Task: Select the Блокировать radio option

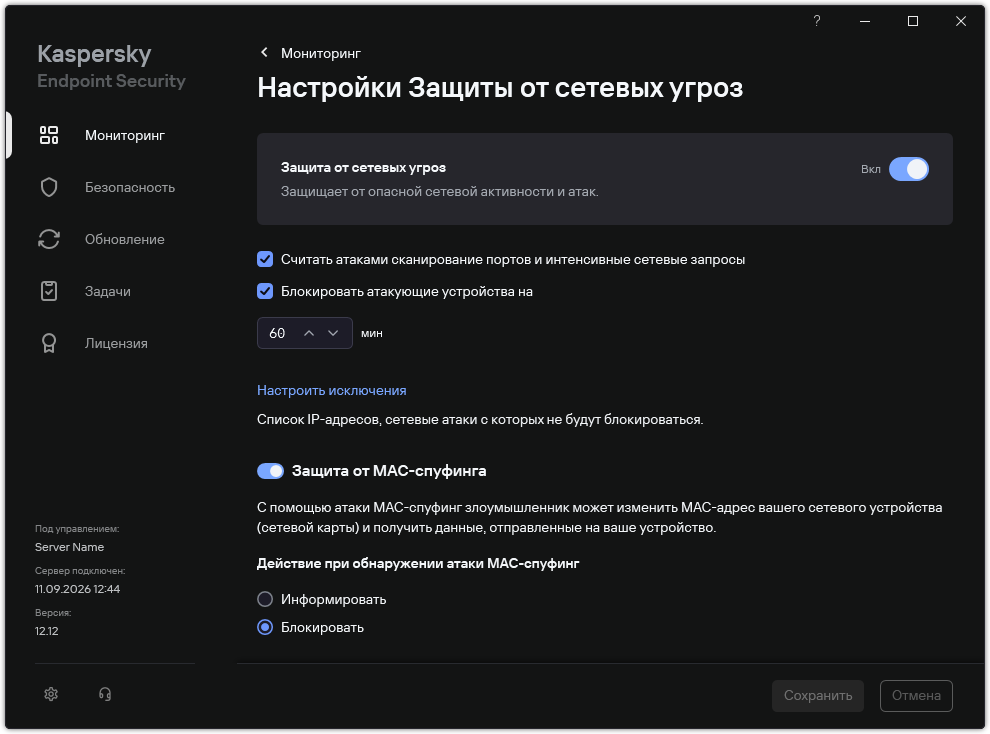Action: [x=265, y=627]
